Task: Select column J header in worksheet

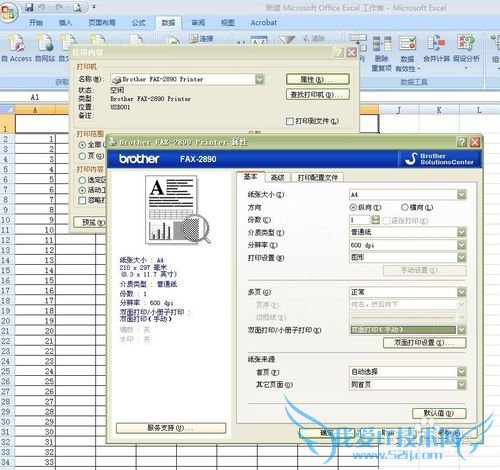Action: (399, 110)
